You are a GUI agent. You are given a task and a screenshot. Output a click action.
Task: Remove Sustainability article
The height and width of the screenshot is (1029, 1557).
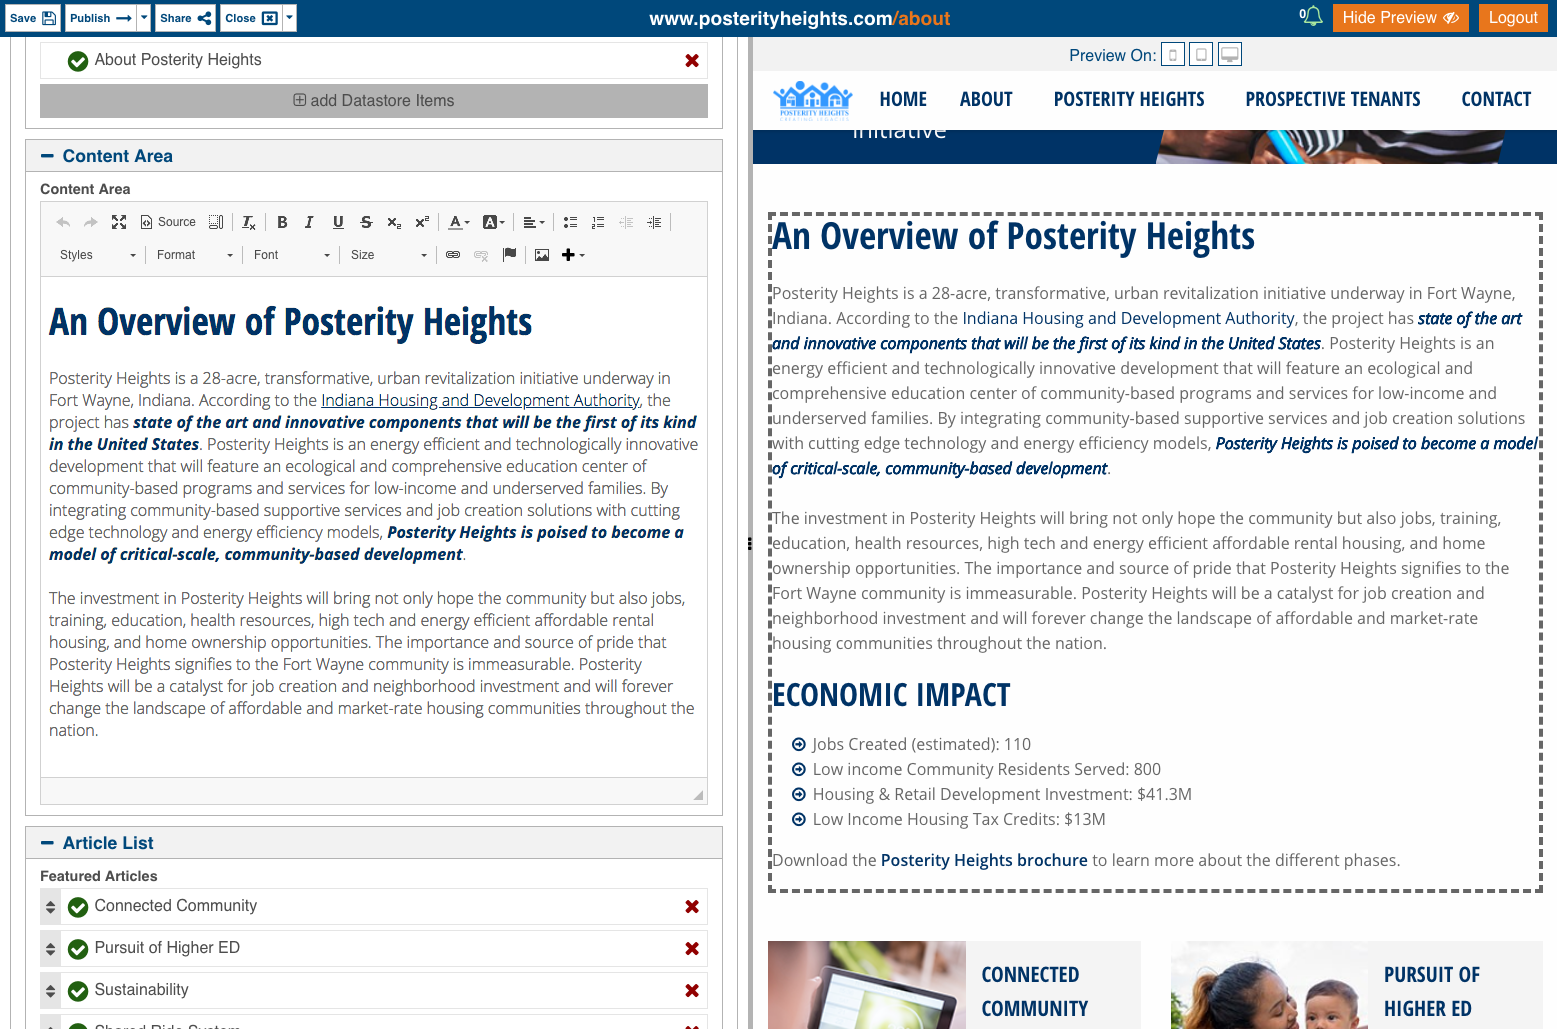tap(692, 991)
